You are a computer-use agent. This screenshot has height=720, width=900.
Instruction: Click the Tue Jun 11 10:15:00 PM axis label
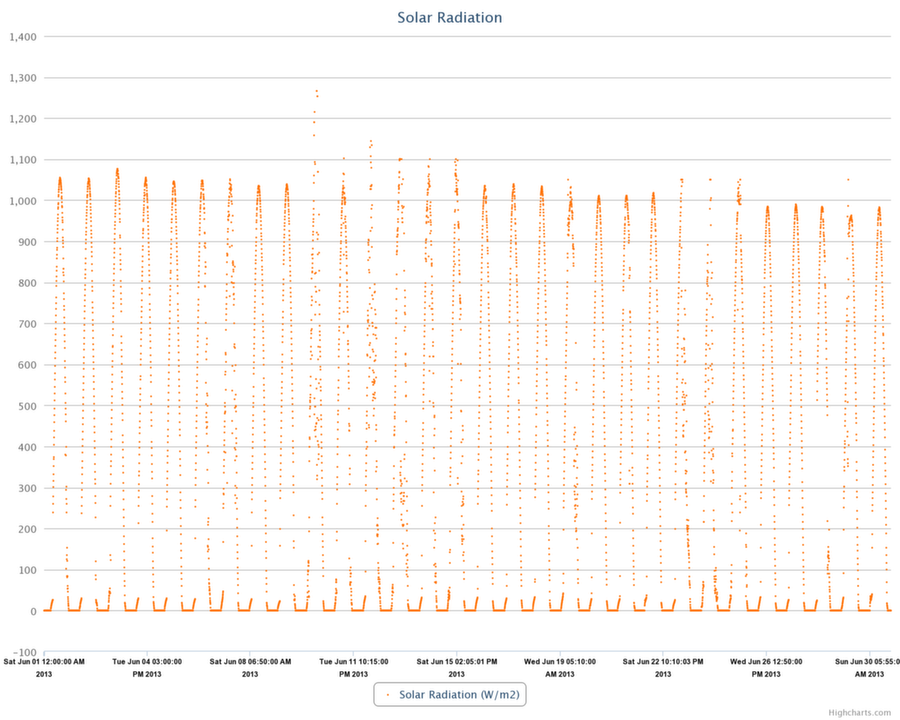click(x=354, y=668)
